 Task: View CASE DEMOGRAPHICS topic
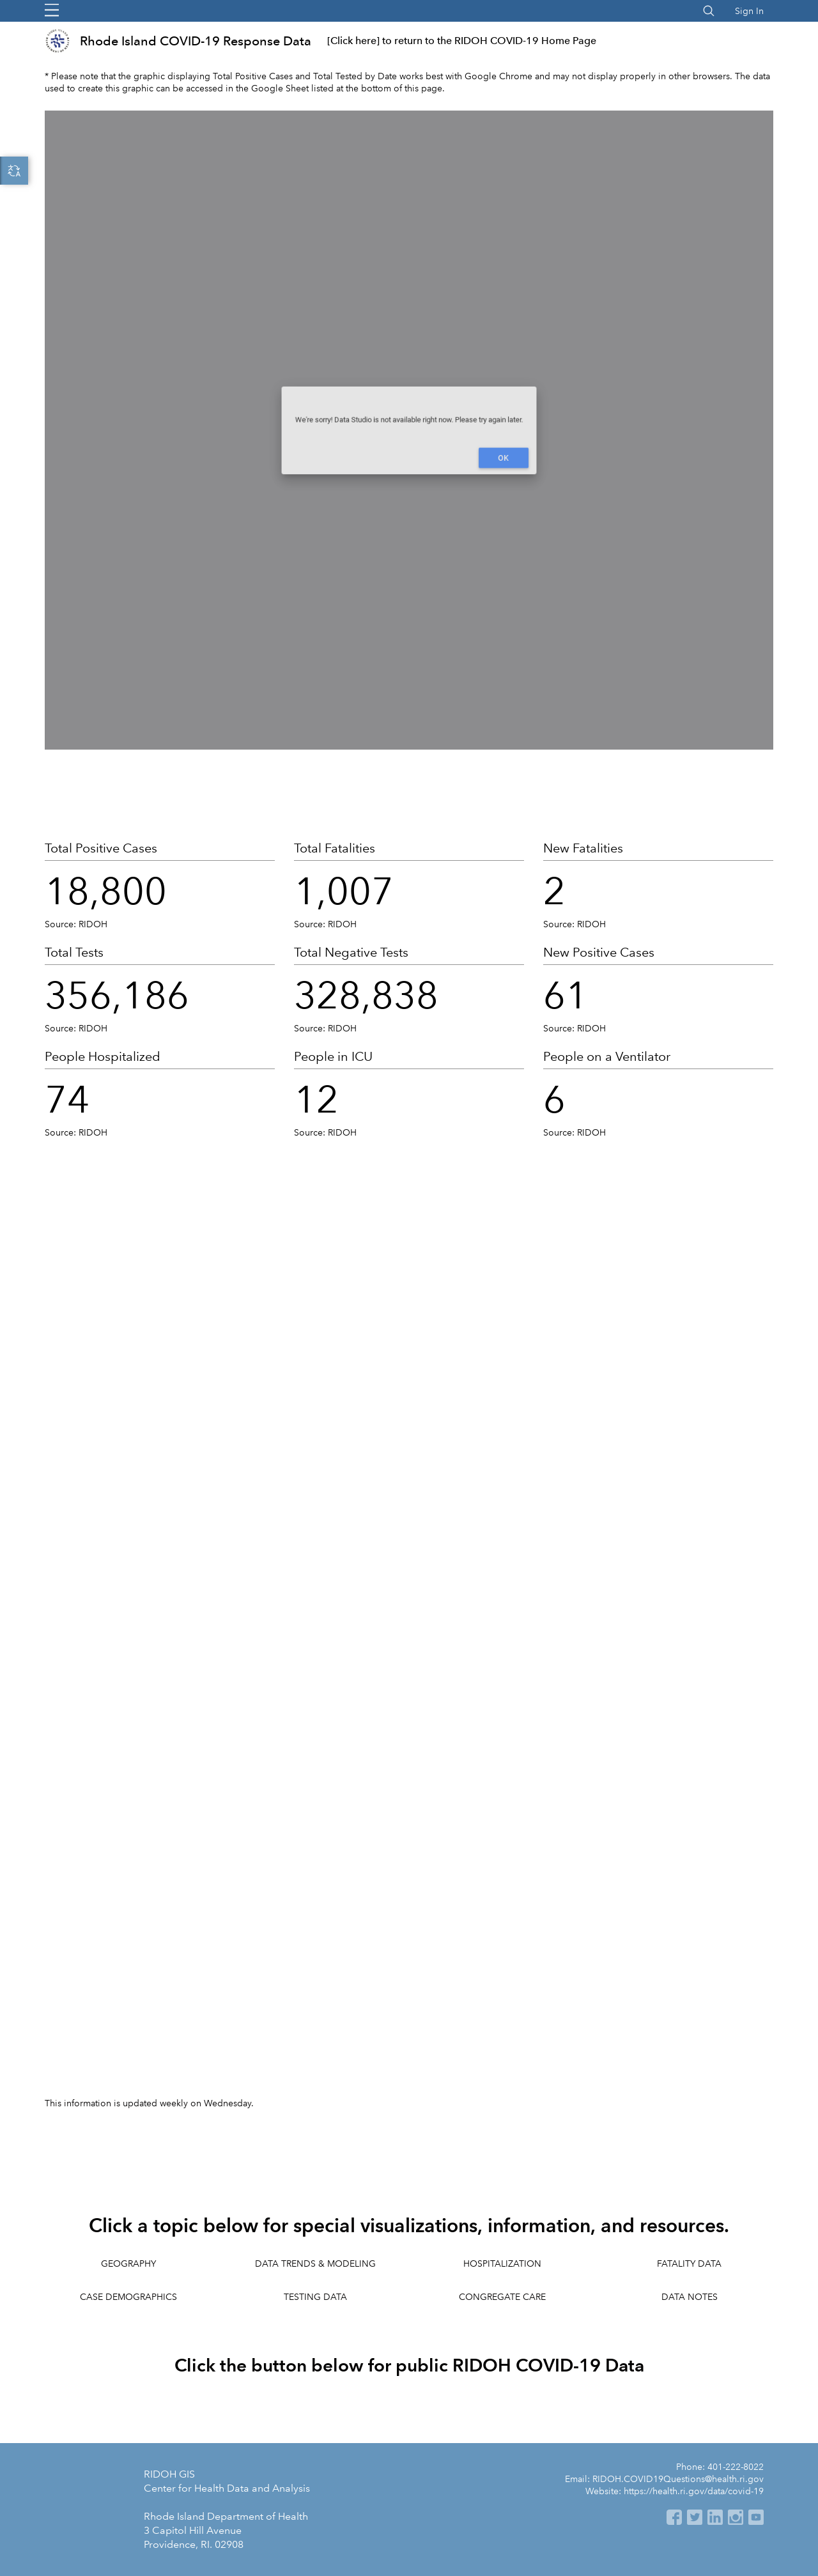pyautogui.click(x=128, y=2296)
